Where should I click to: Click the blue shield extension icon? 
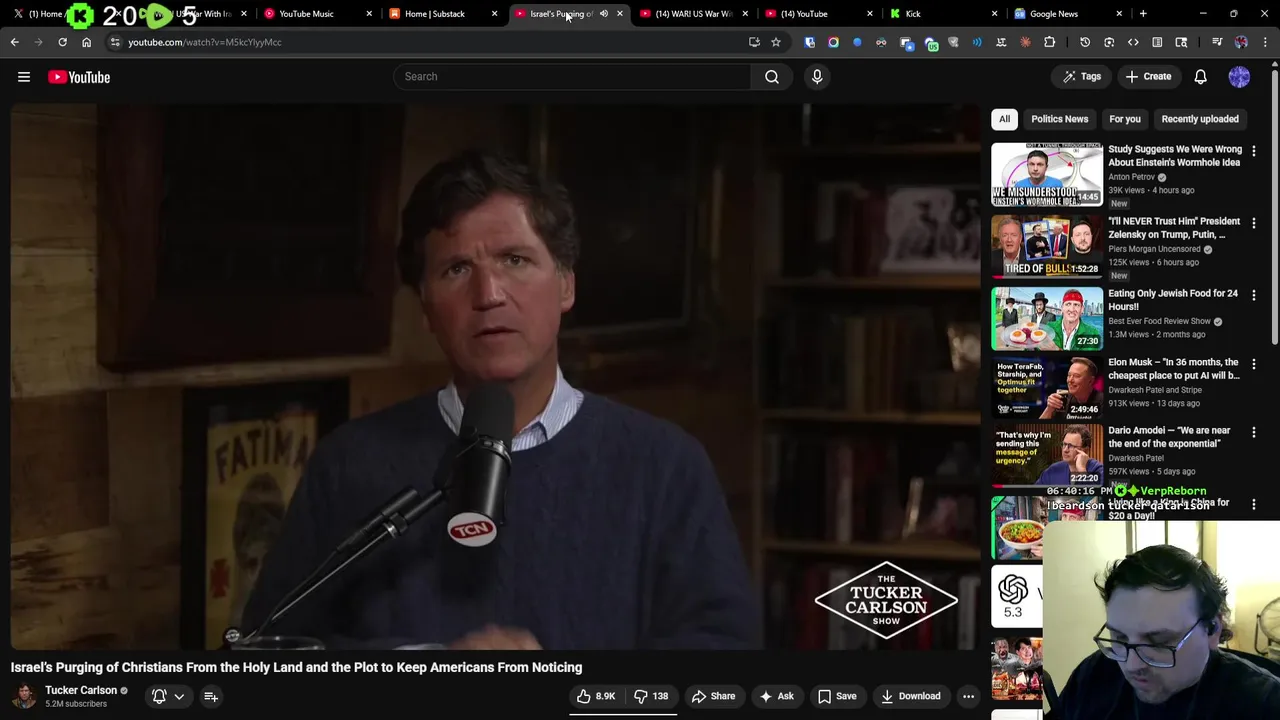[809, 42]
